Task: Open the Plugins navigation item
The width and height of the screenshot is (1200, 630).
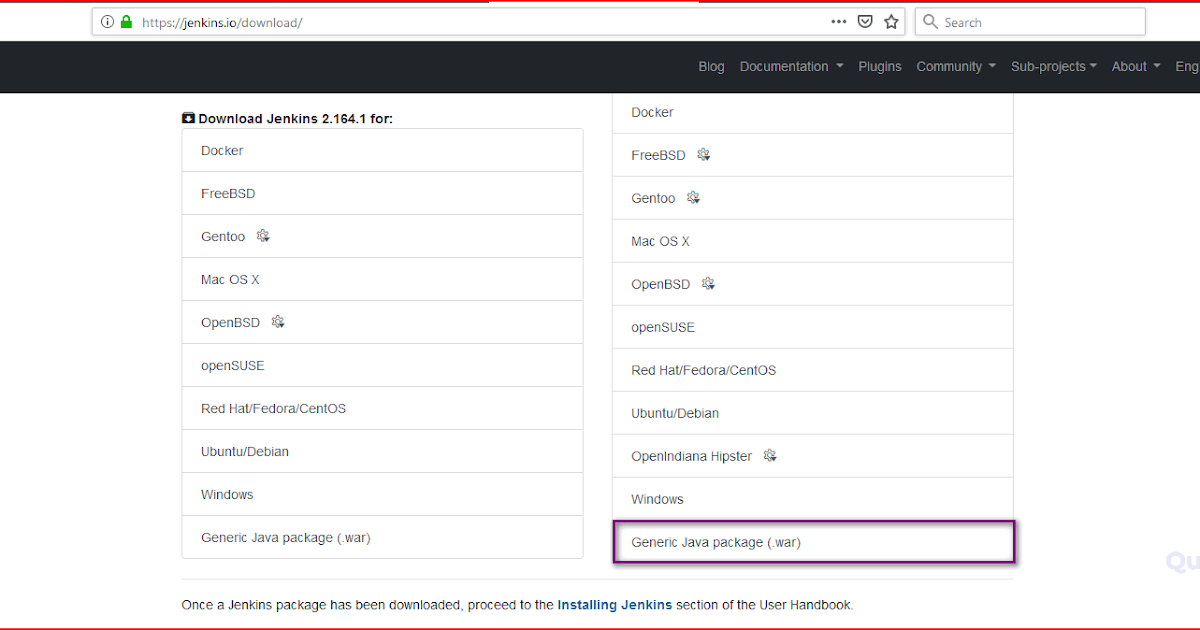Action: tap(880, 66)
